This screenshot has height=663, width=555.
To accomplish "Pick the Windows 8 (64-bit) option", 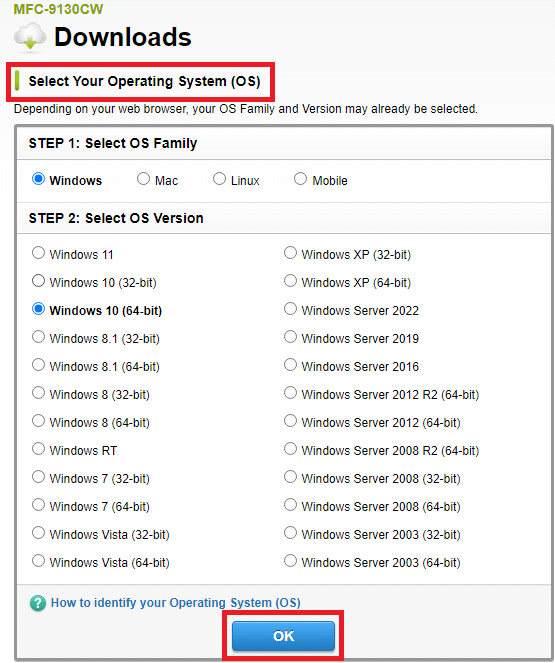I will point(38,421).
